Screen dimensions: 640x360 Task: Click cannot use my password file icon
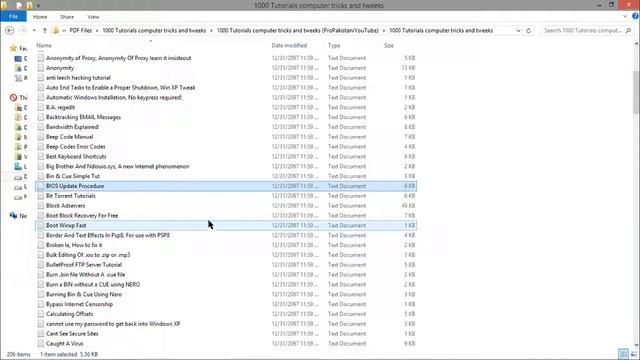tap(40, 324)
